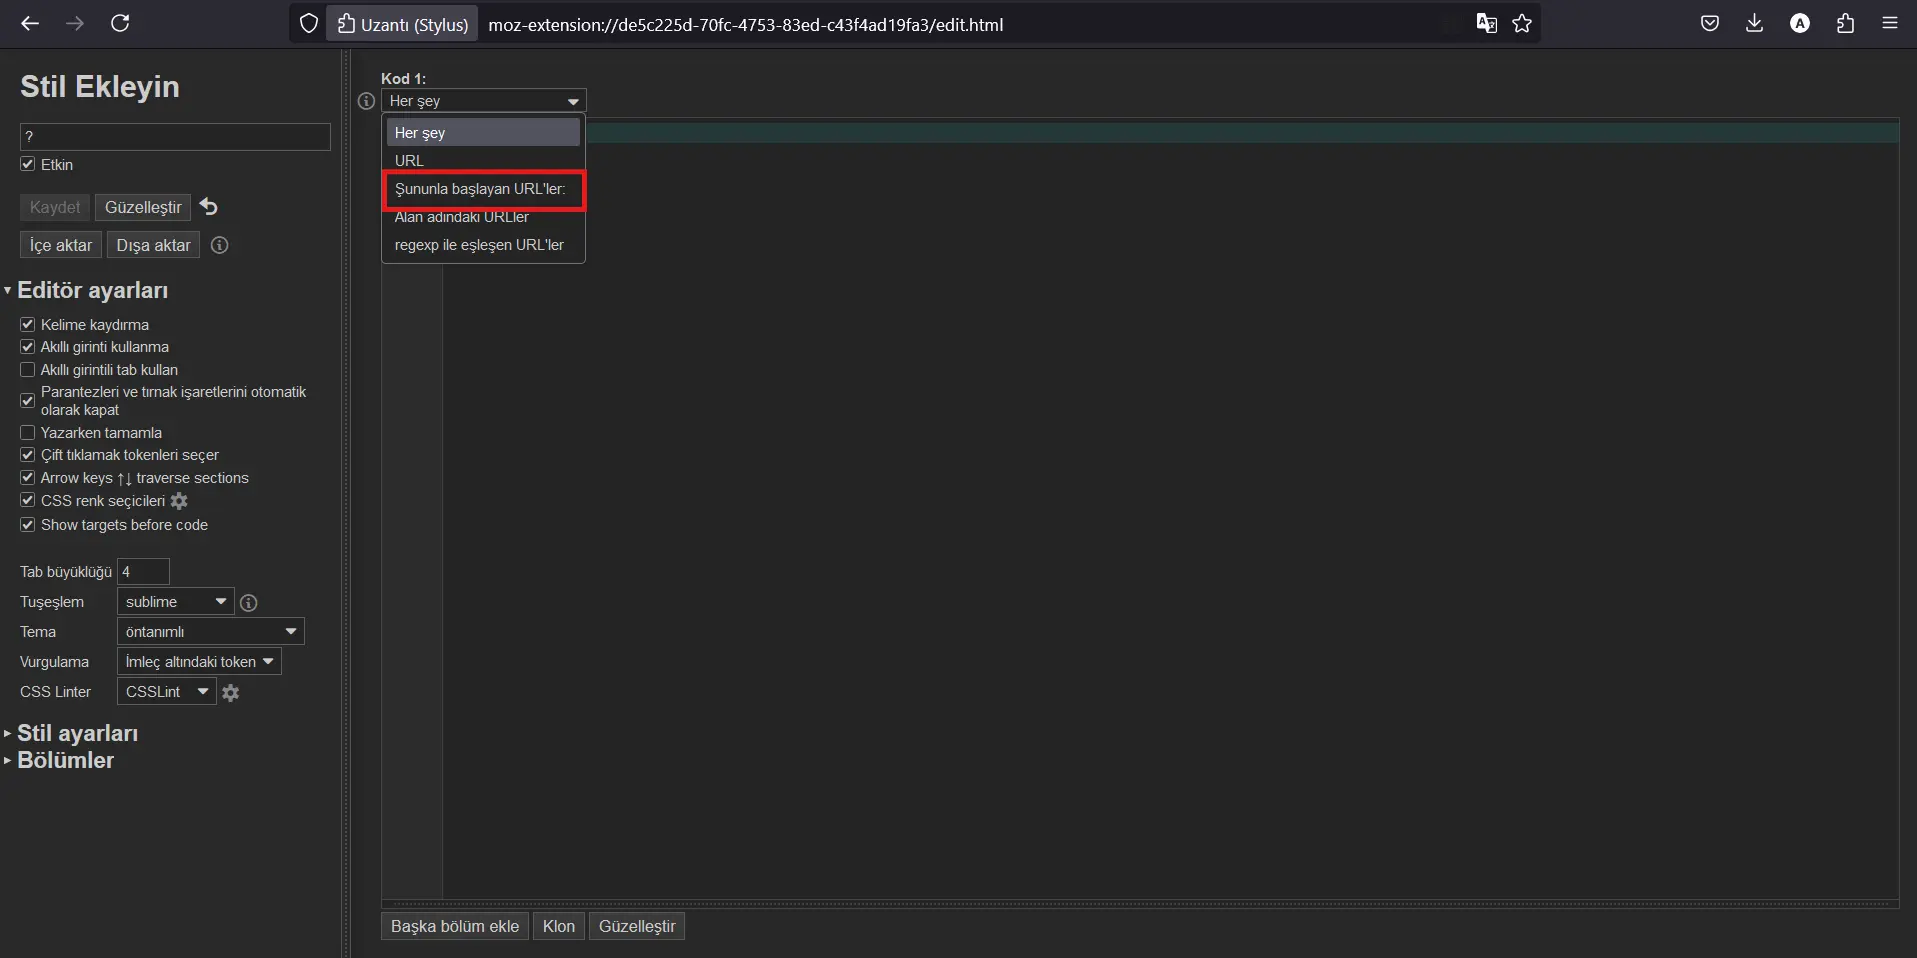Open the extensions puzzle icon
The image size is (1917, 958).
tap(1845, 23)
